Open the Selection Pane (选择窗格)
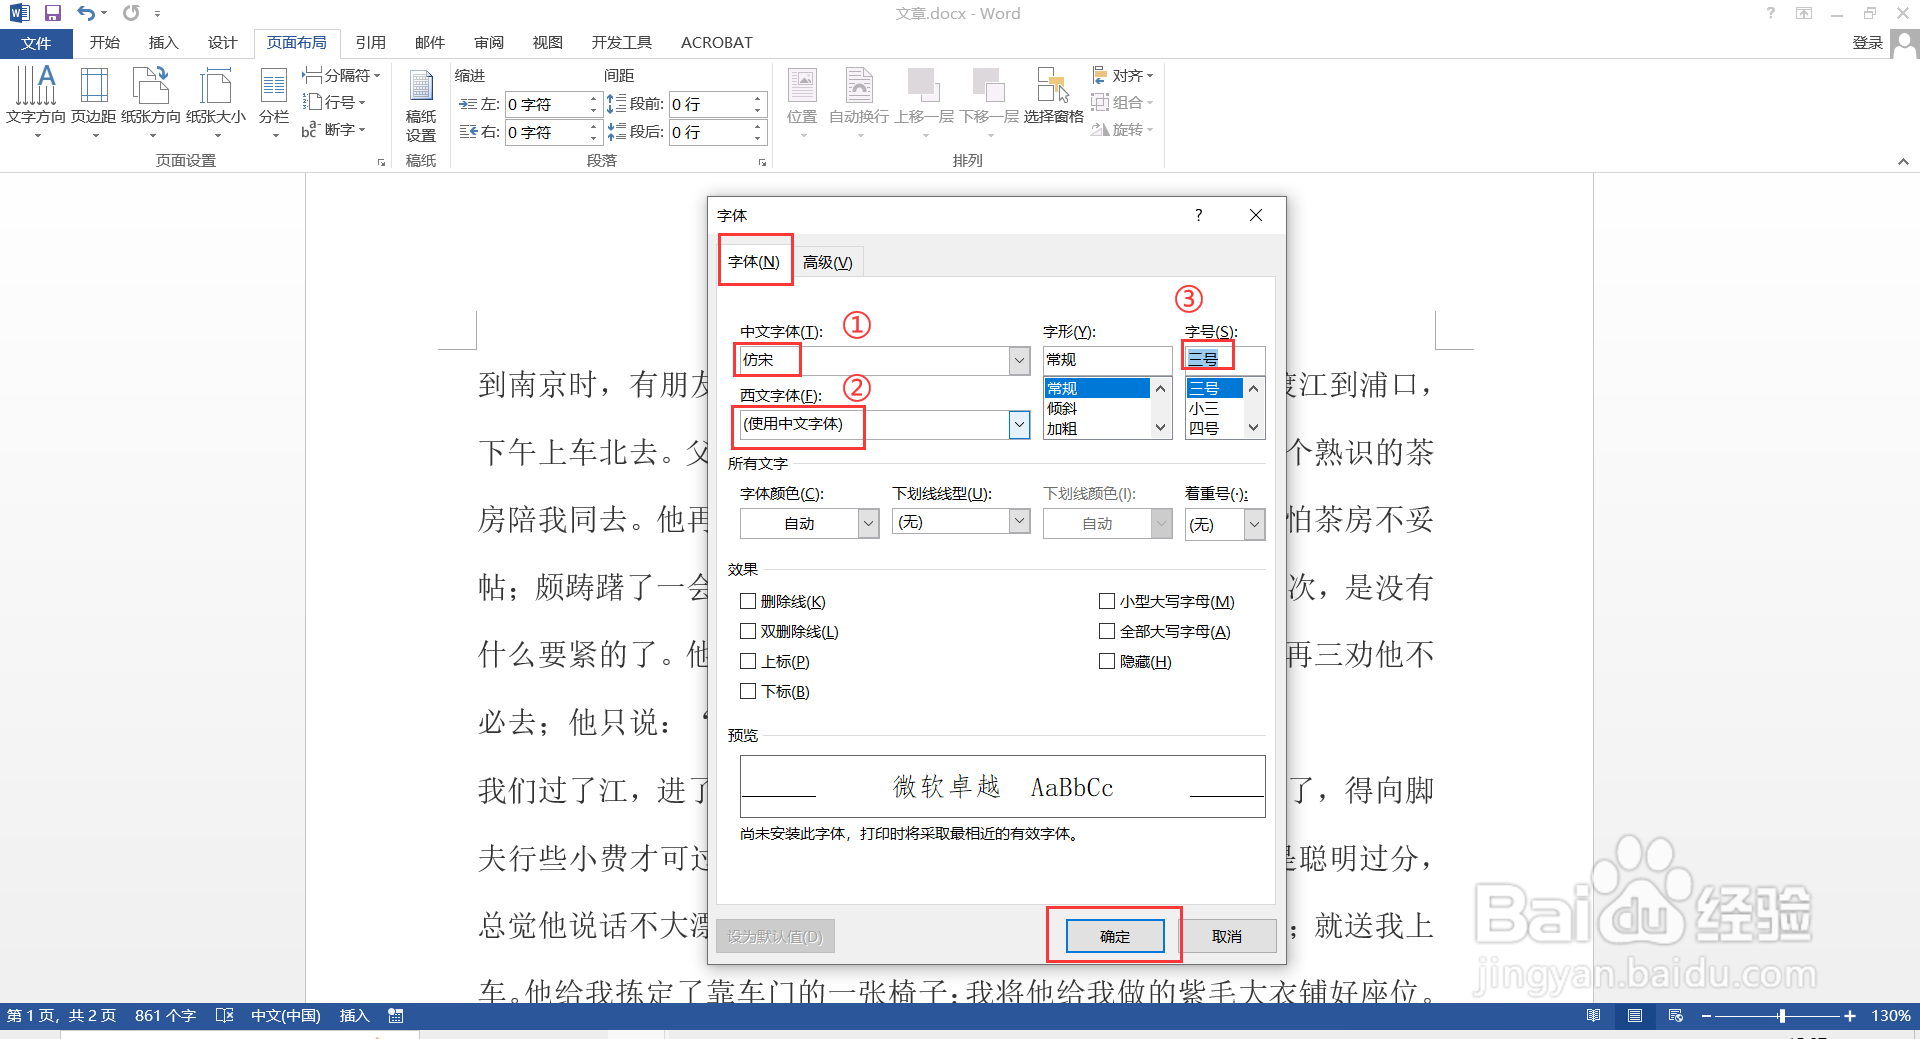The height and width of the screenshot is (1039, 1920). (x=1054, y=97)
